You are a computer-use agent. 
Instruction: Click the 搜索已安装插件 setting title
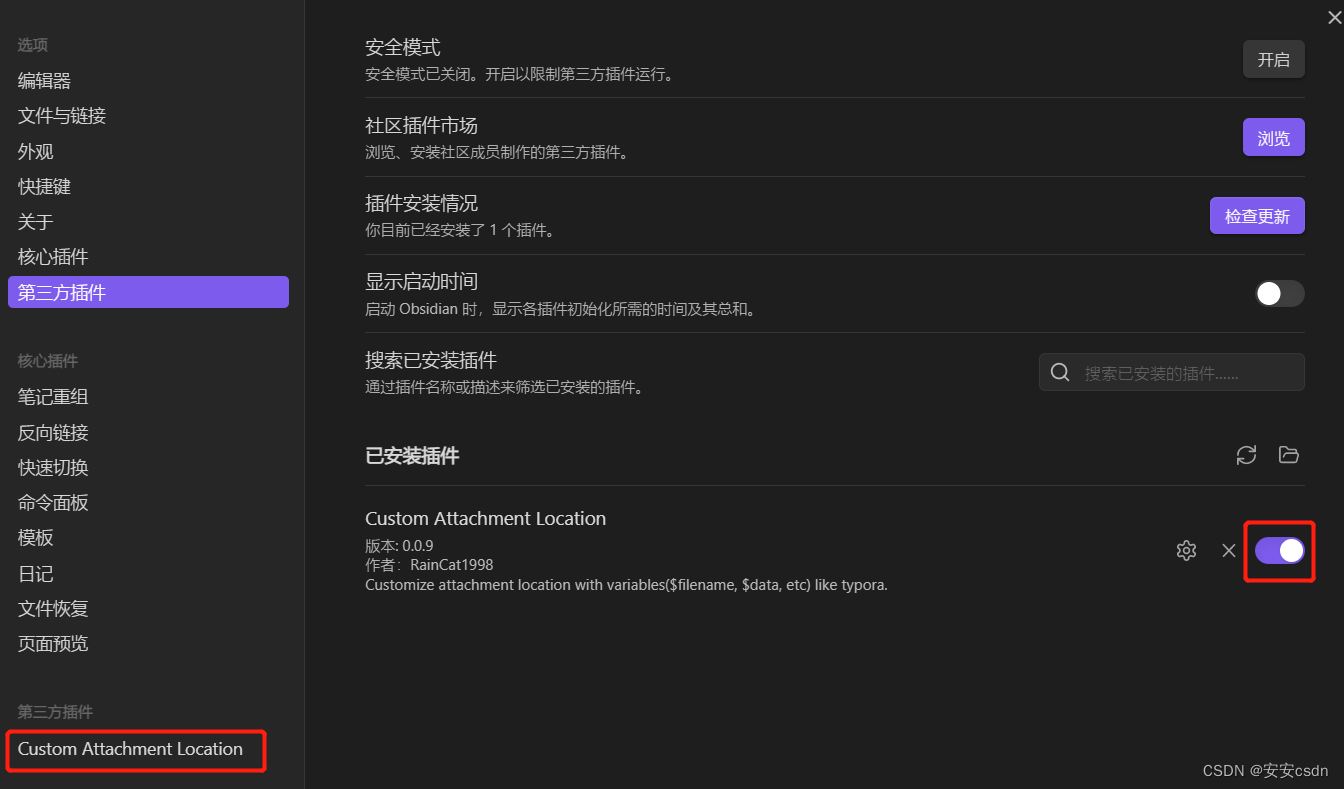(x=431, y=360)
